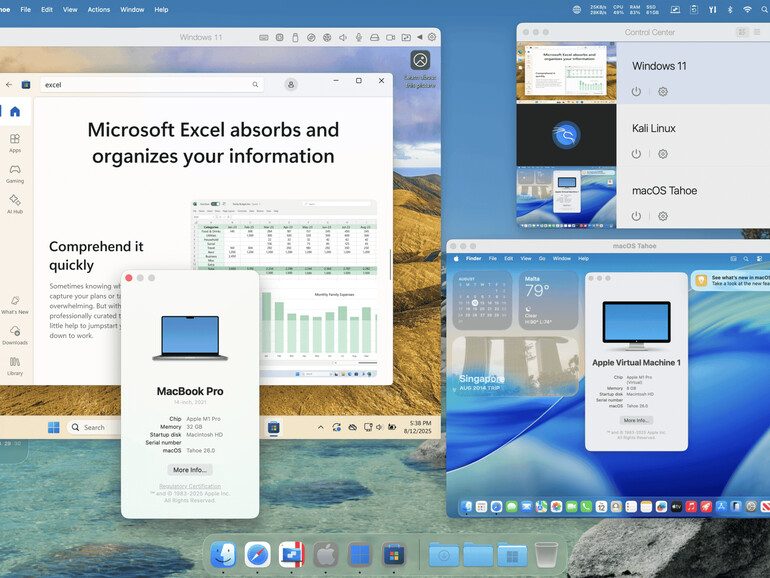Open File menu in top menu bar
This screenshot has width=770, height=578.
pyautogui.click(x=26, y=9)
